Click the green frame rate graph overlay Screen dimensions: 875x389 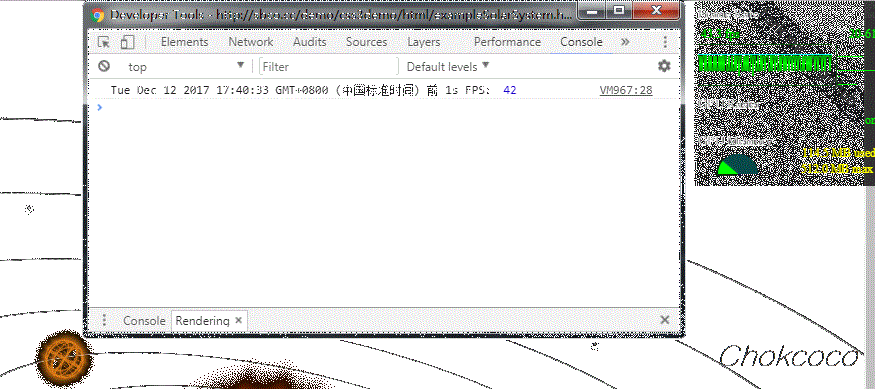tap(765, 63)
